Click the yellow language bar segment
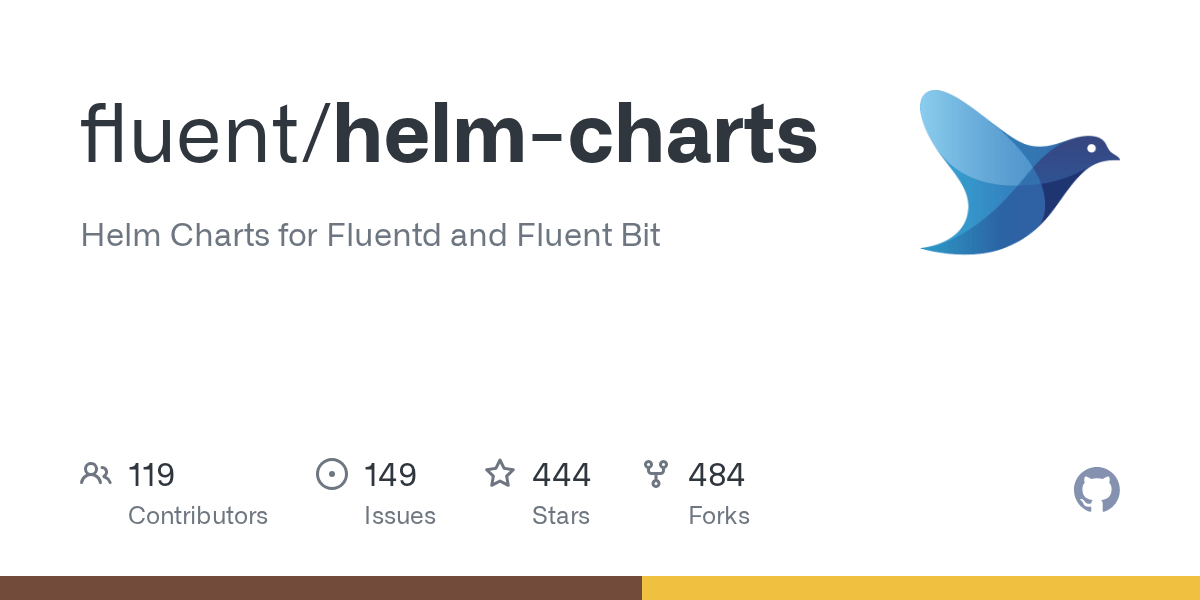 [920, 588]
